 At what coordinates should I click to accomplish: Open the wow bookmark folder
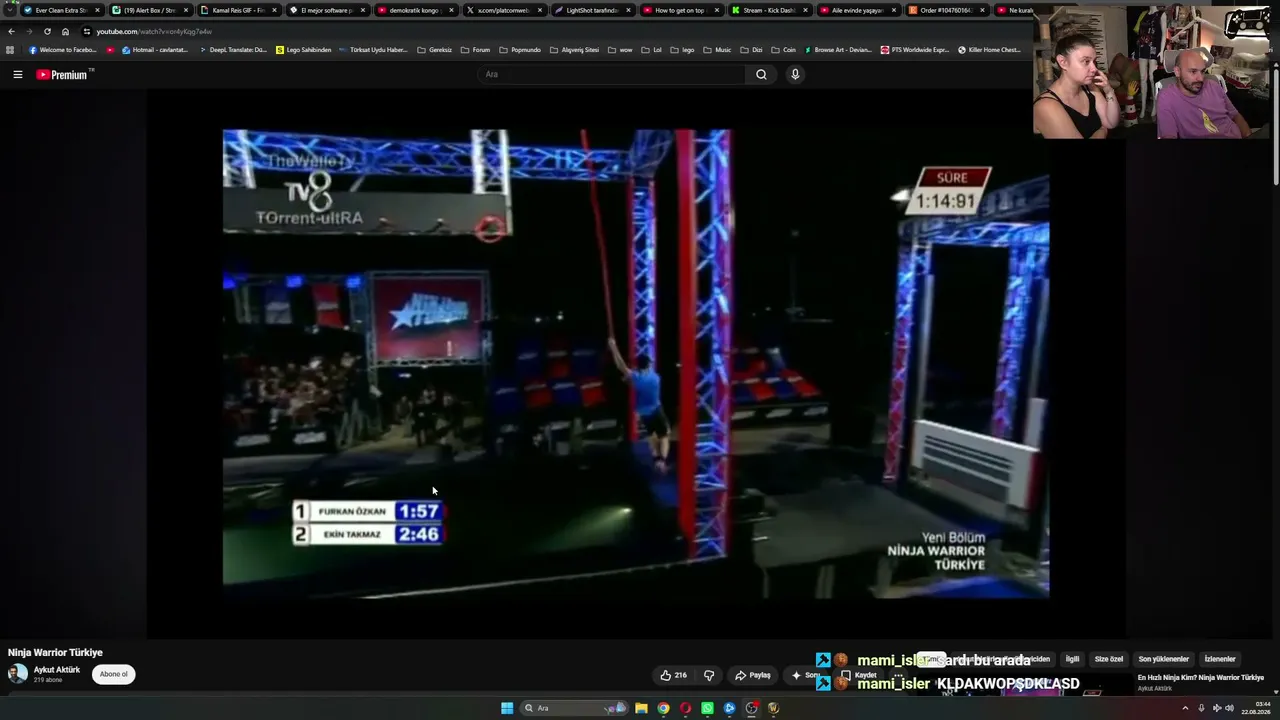coord(620,50)
